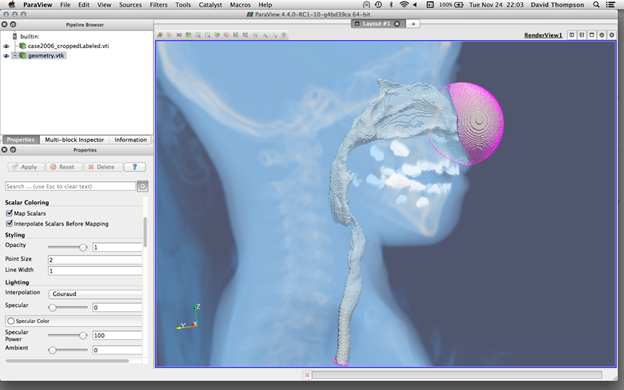The height and width of the screenshot is (390, 624).
Task: Open the Catalyst menu
Action: (x=210, y=5)
